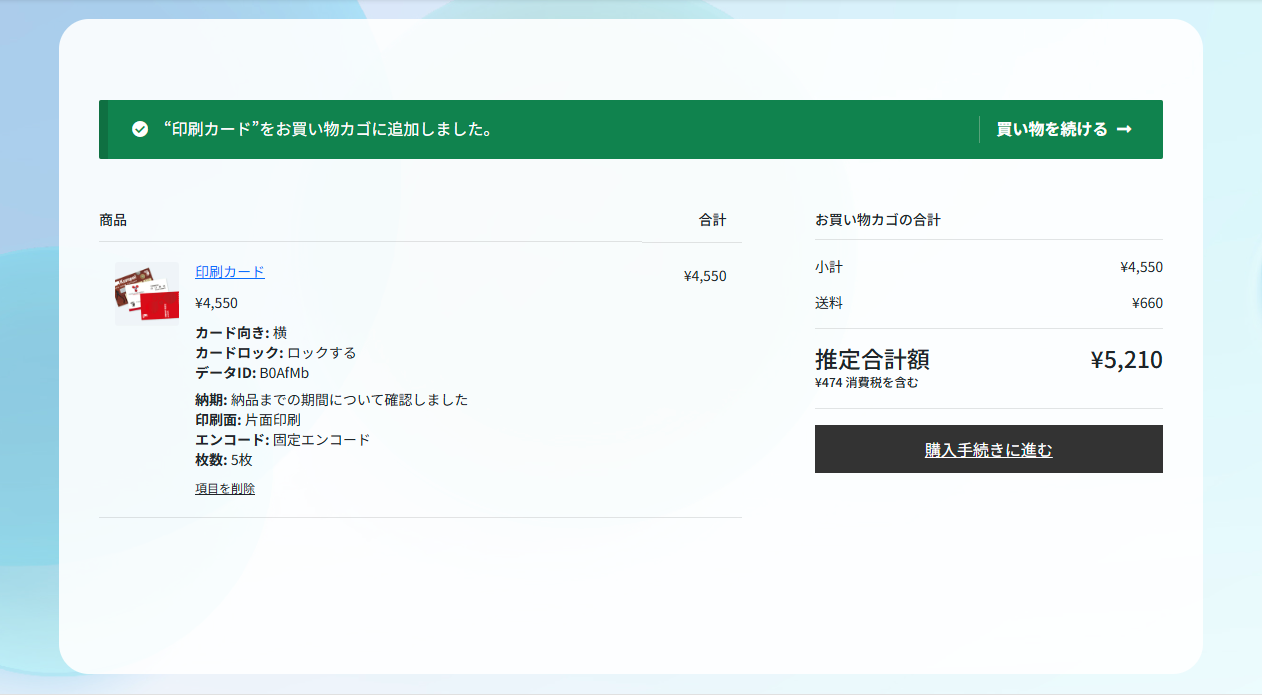Image resolution: width=1262 pixels, height=695 pixels.
Task: Click the 商品 column header
Action: 111,220
